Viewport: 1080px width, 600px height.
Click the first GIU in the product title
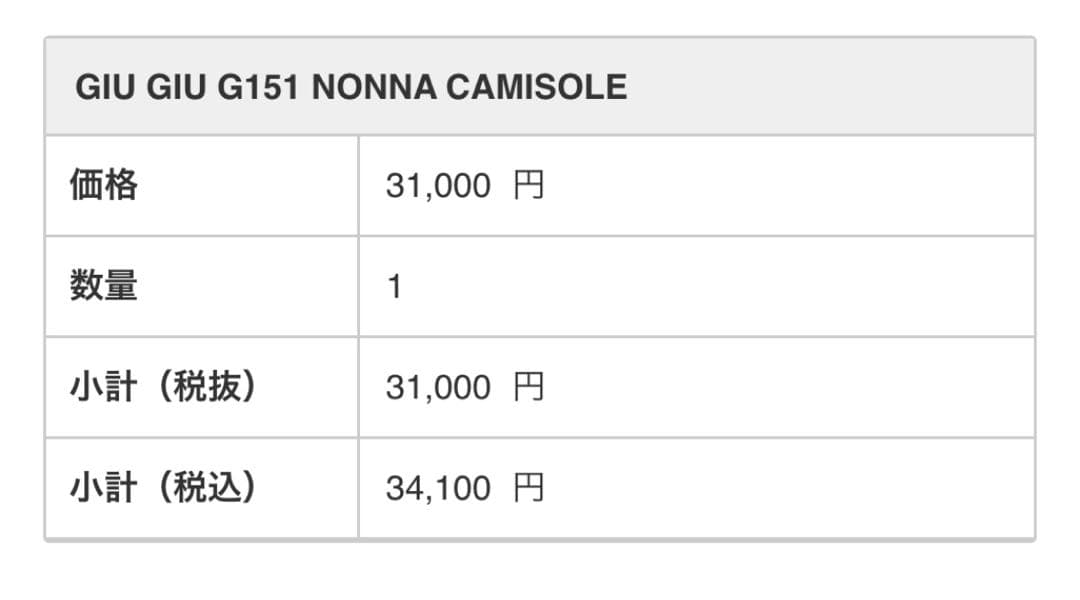pos(105,87)
